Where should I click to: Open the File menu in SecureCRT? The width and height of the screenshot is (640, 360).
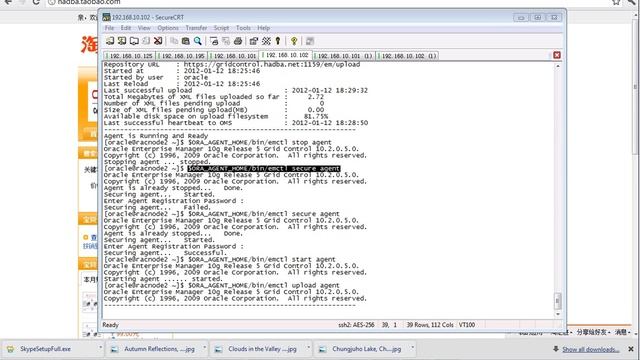[109, 28]
